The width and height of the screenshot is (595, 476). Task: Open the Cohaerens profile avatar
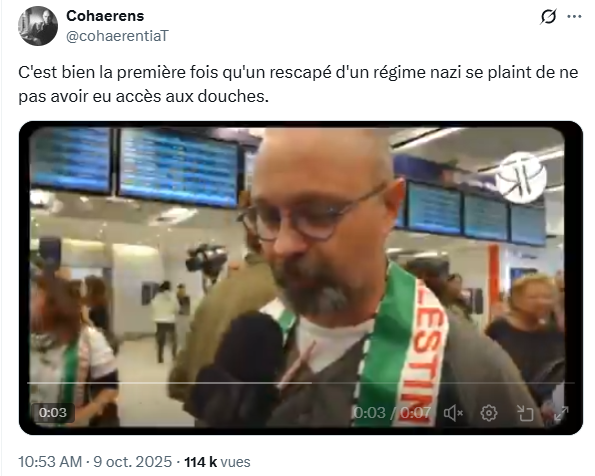(38, 26)
